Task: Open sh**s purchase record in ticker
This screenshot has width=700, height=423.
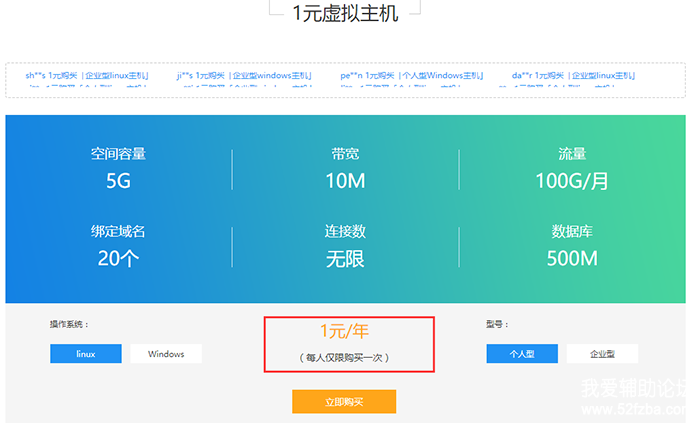Action: tap(87, 75)
